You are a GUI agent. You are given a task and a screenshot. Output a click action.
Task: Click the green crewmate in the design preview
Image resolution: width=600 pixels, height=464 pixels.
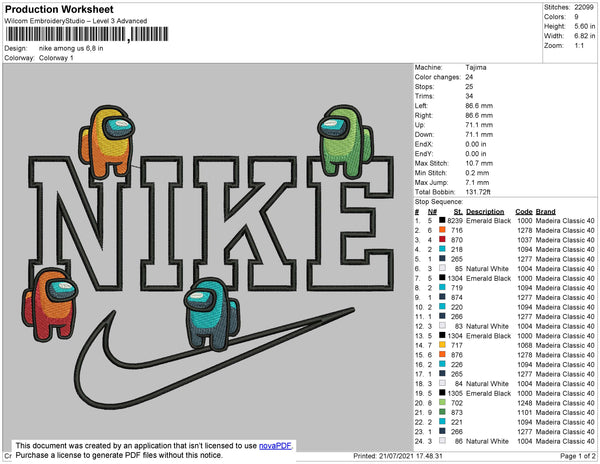346,142
